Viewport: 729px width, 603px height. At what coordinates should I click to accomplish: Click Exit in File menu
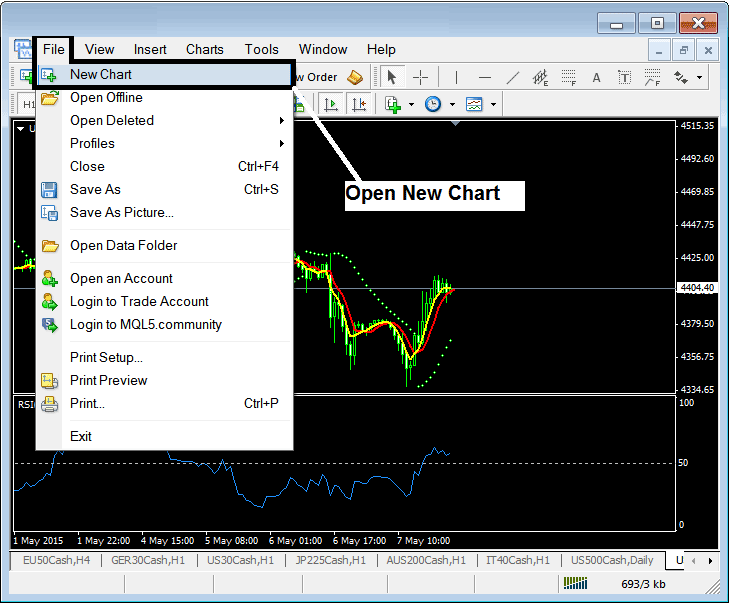point(165,437)
